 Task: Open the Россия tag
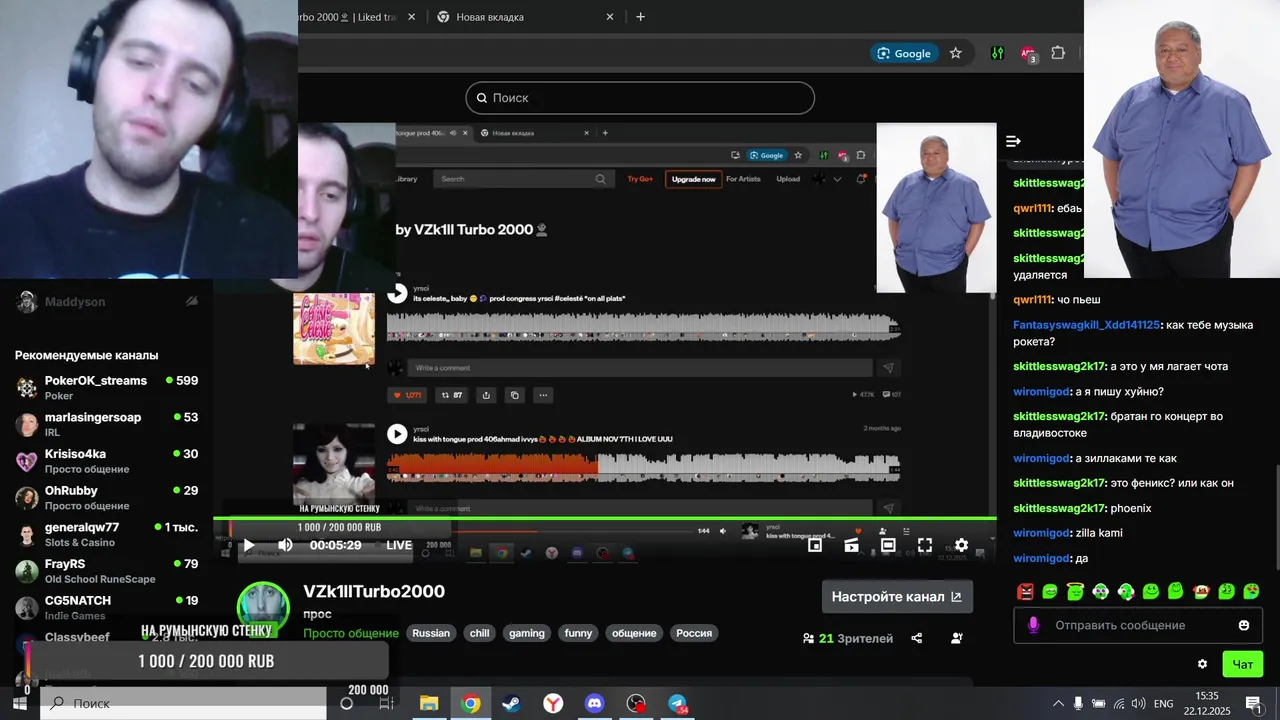pos(694,633)
